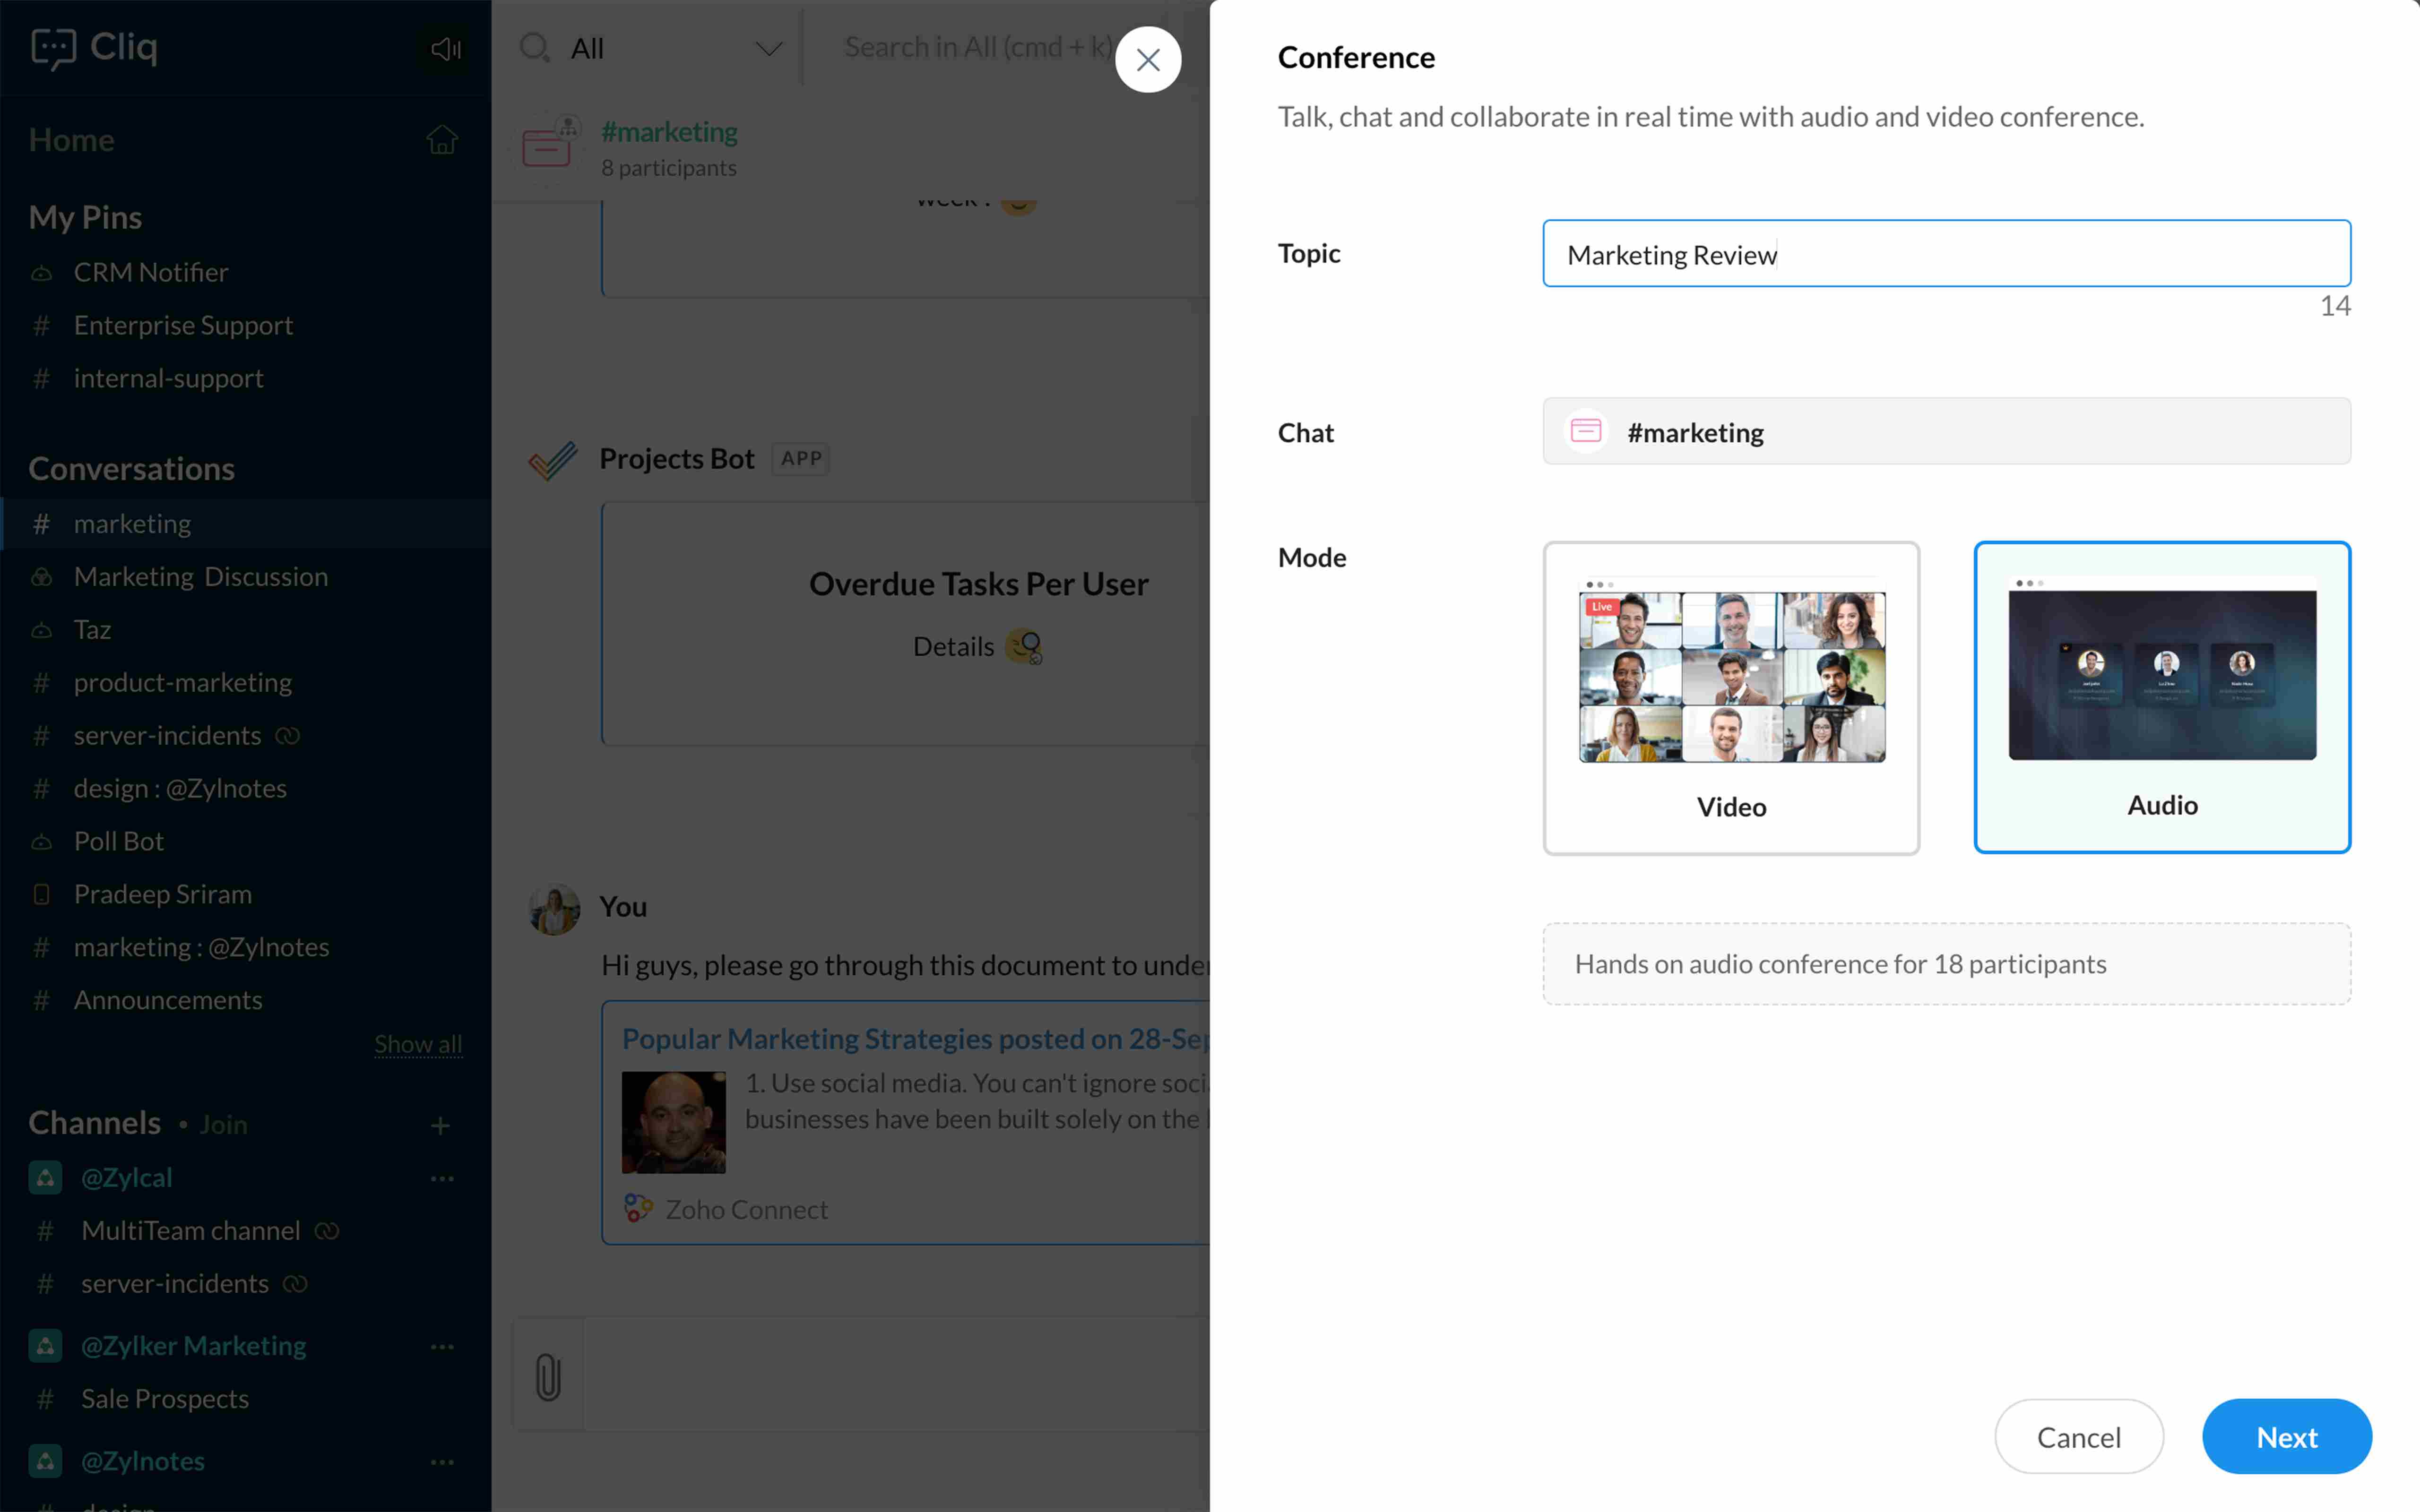Select the Audio conference mode
This screenshot has width=2420, height=1512.
click(2162, 697)
